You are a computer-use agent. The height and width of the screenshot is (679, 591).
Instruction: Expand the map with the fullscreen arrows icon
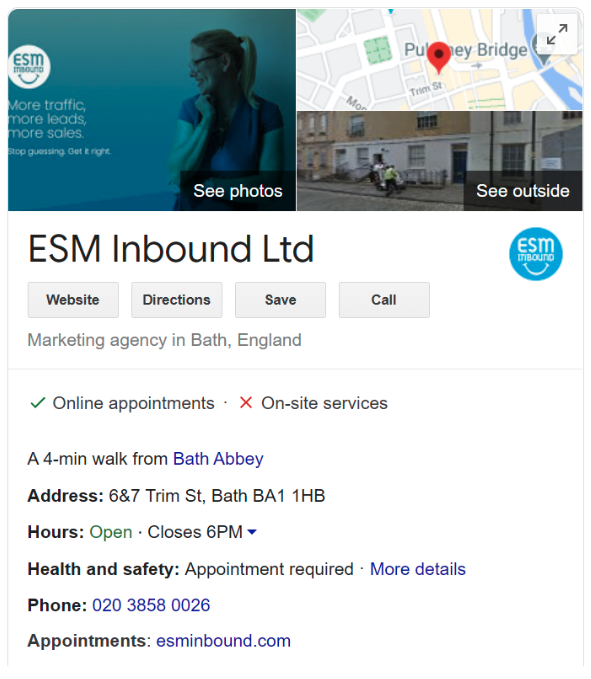557,34
